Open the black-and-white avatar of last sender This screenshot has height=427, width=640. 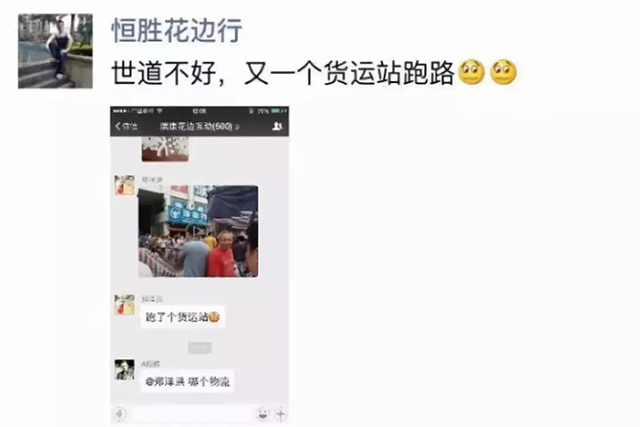[124, 369]
